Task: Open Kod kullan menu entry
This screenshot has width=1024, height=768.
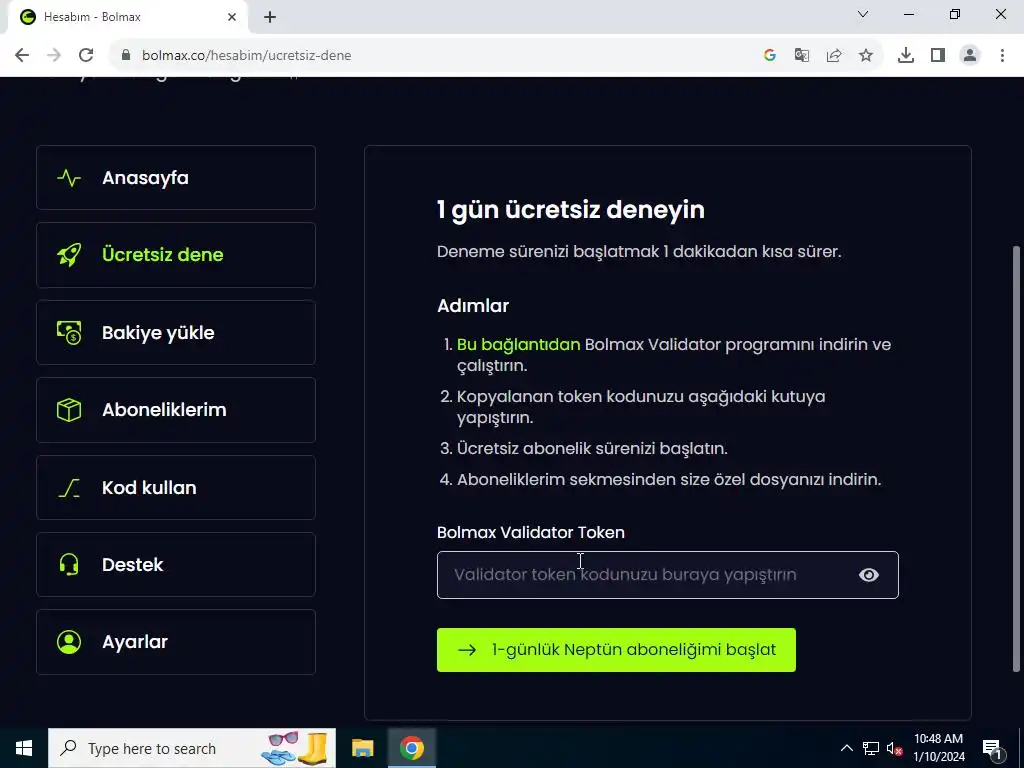Action: tap(176, 488)
